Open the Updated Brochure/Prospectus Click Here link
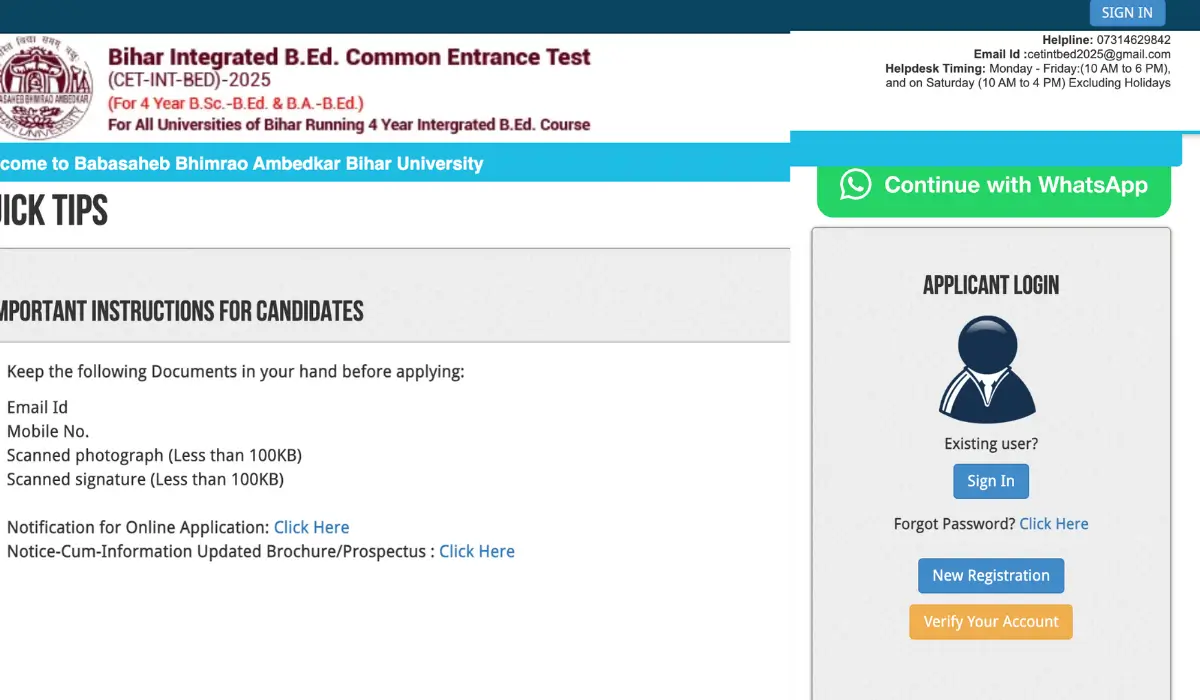This screenshot has width=1200, height=700. pyautogui.click(x=476, y=551)
